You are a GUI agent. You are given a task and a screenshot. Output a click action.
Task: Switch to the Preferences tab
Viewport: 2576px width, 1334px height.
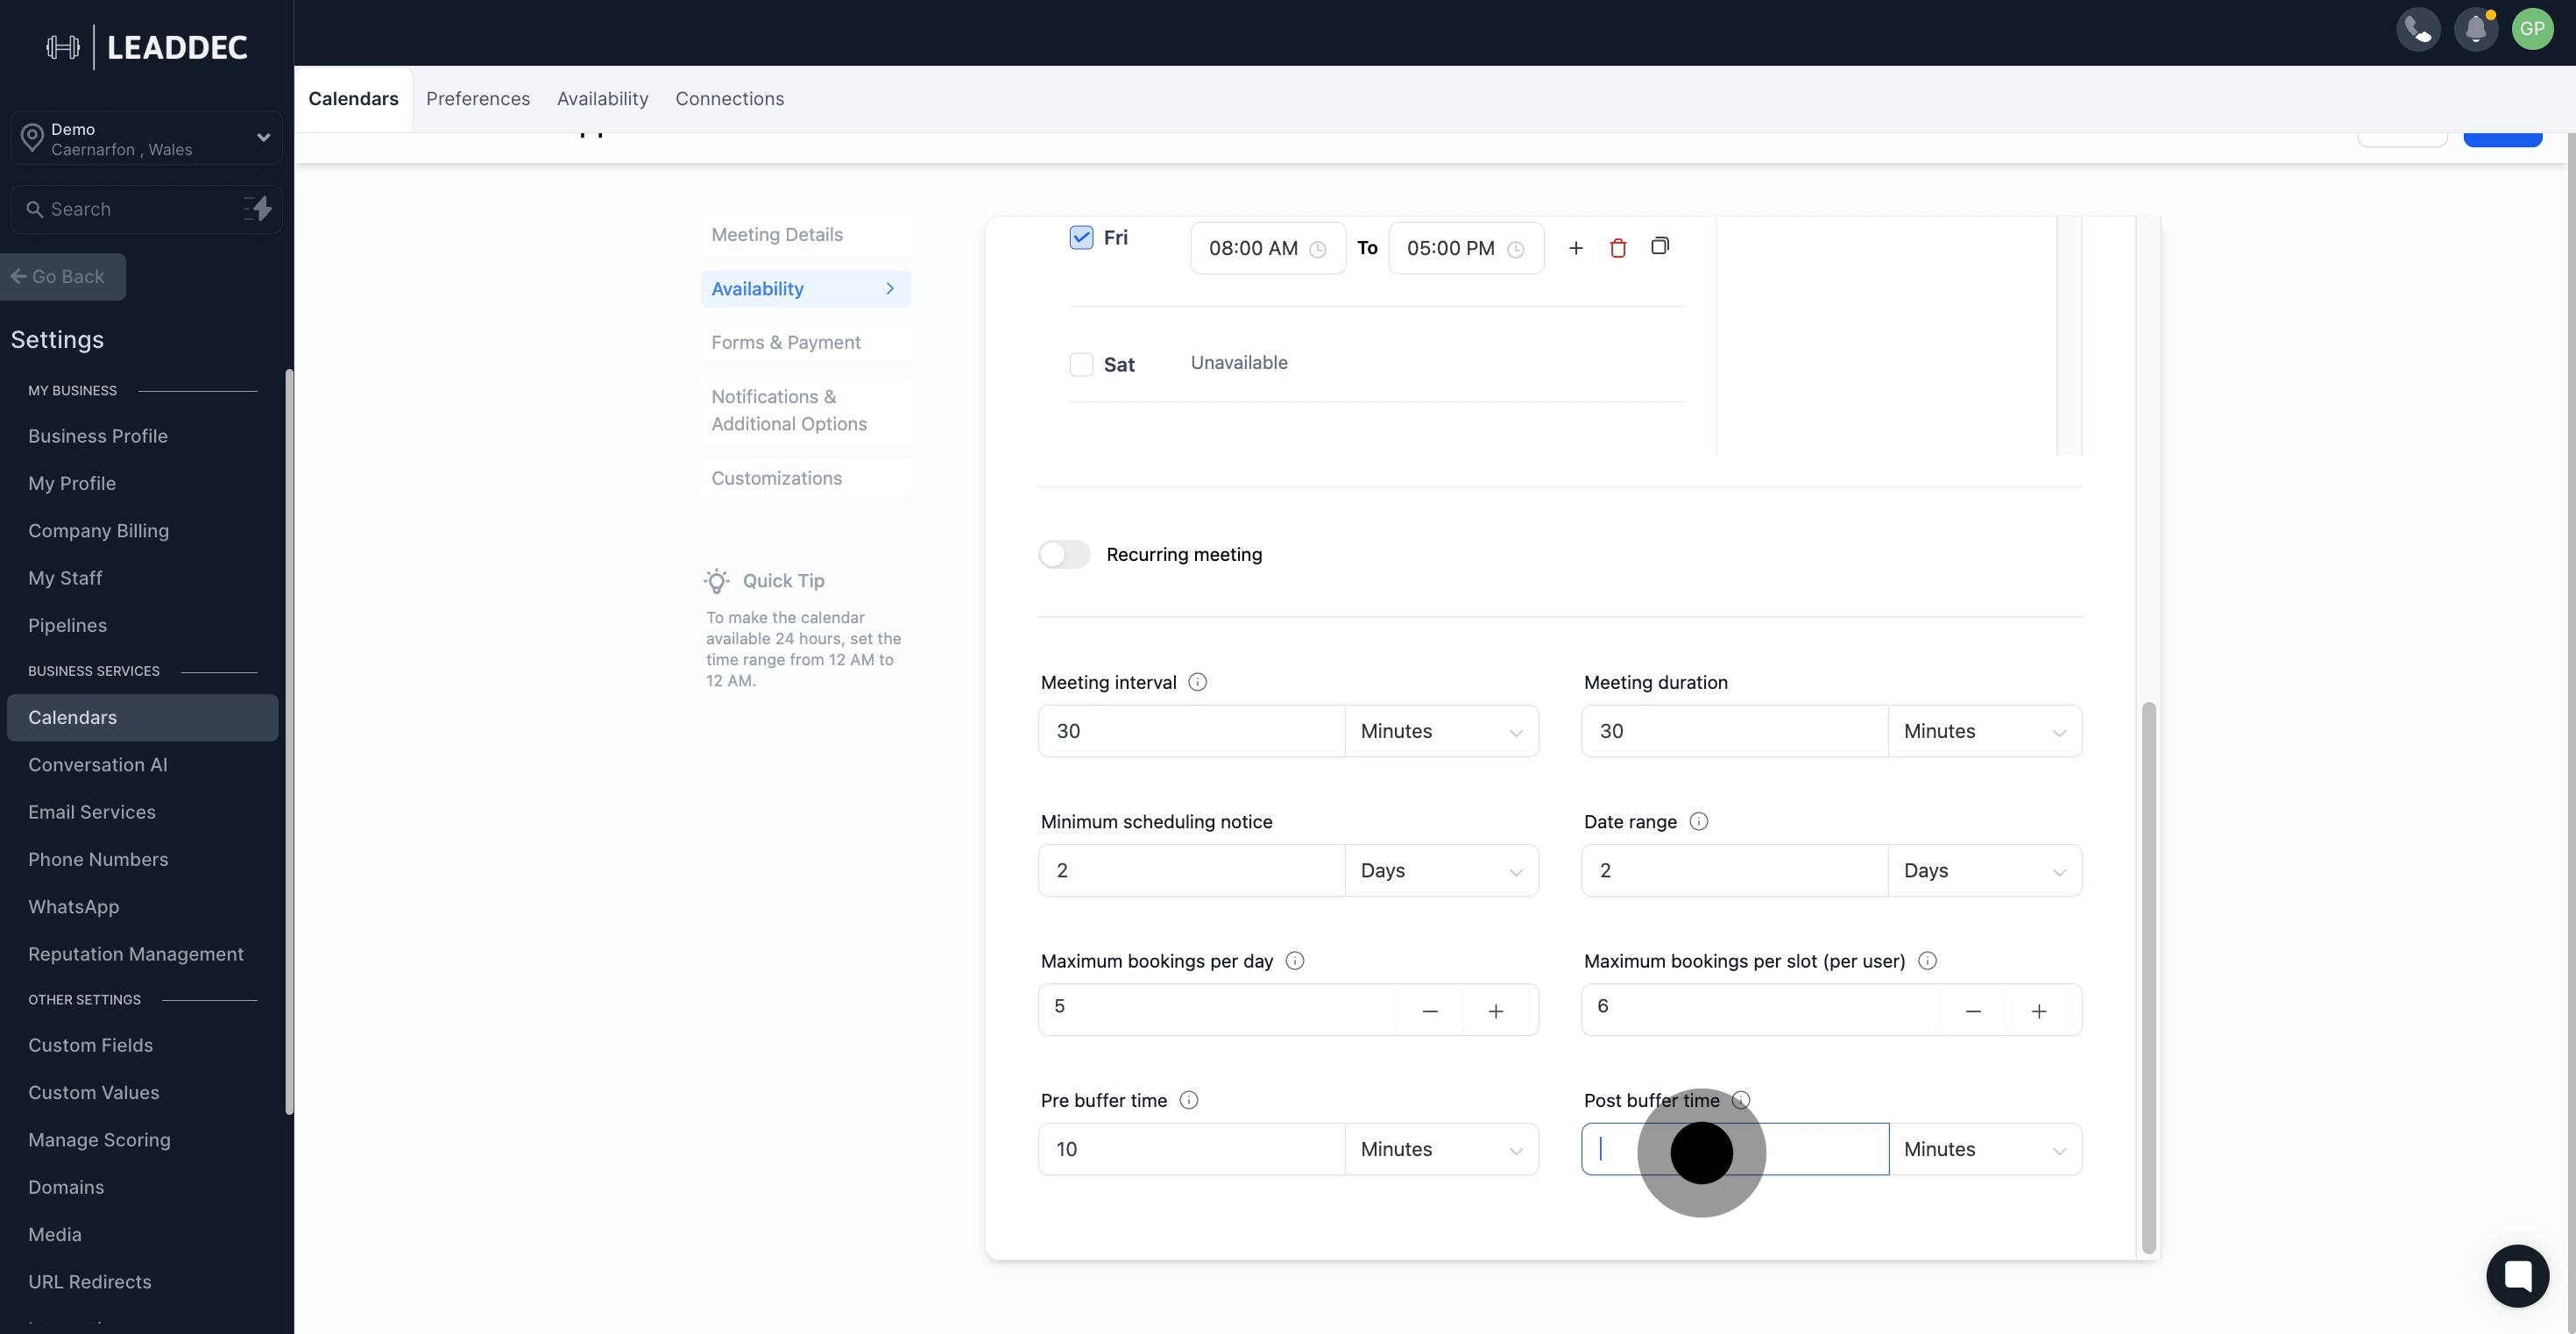pos(477,99)
